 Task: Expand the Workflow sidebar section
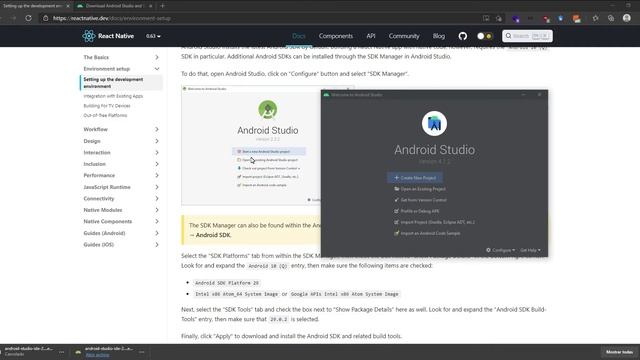coord(121,129)
